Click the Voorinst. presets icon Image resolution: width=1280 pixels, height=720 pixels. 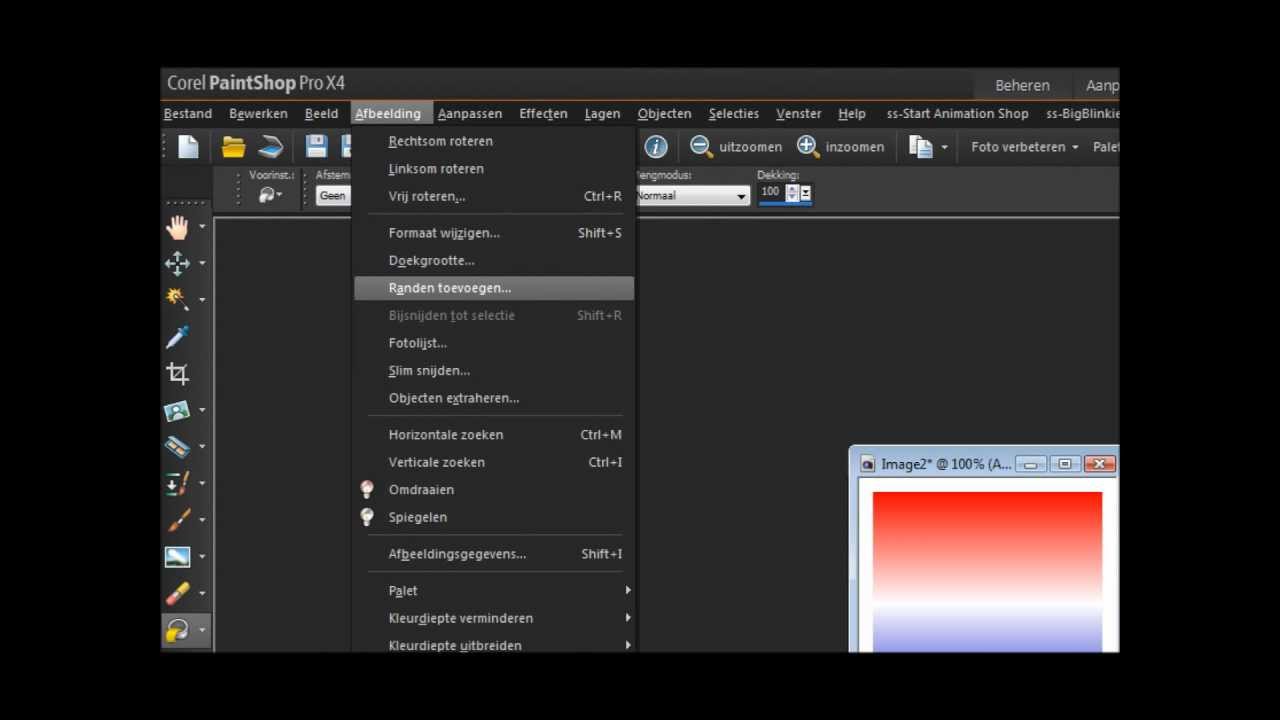point(268,195)
